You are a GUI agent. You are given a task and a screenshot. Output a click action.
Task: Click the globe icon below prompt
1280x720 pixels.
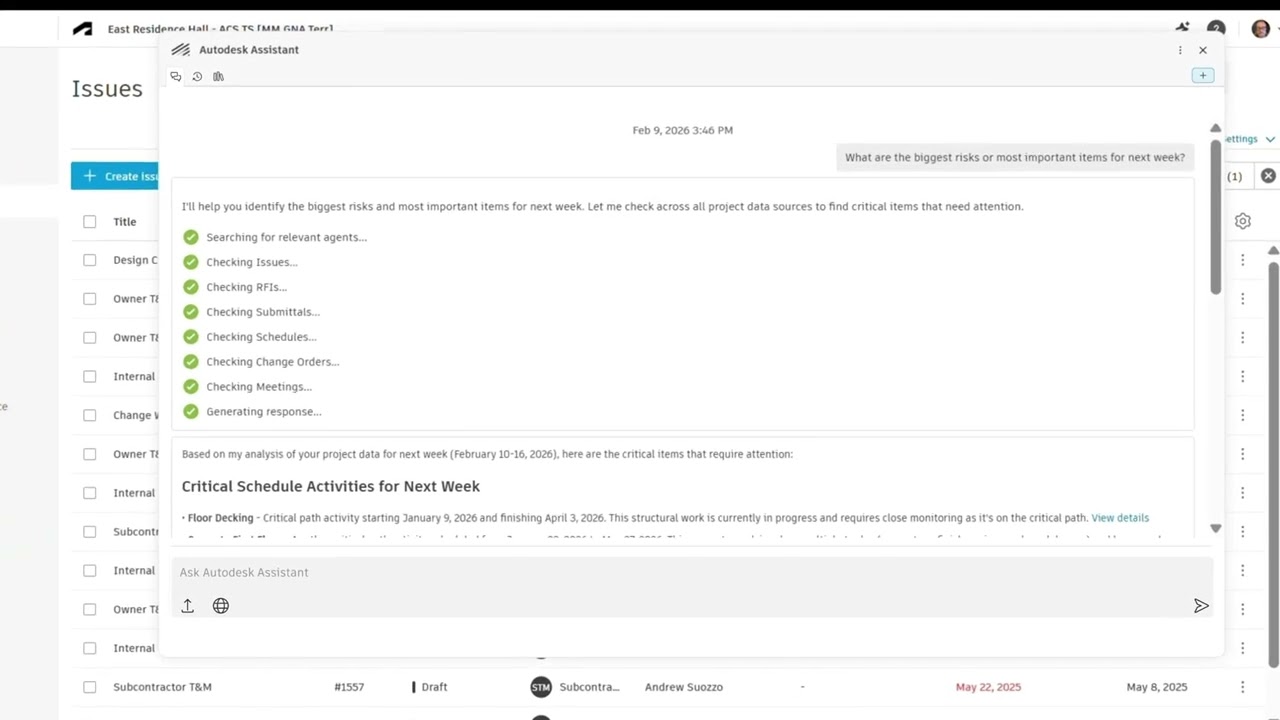coord(221,606)
